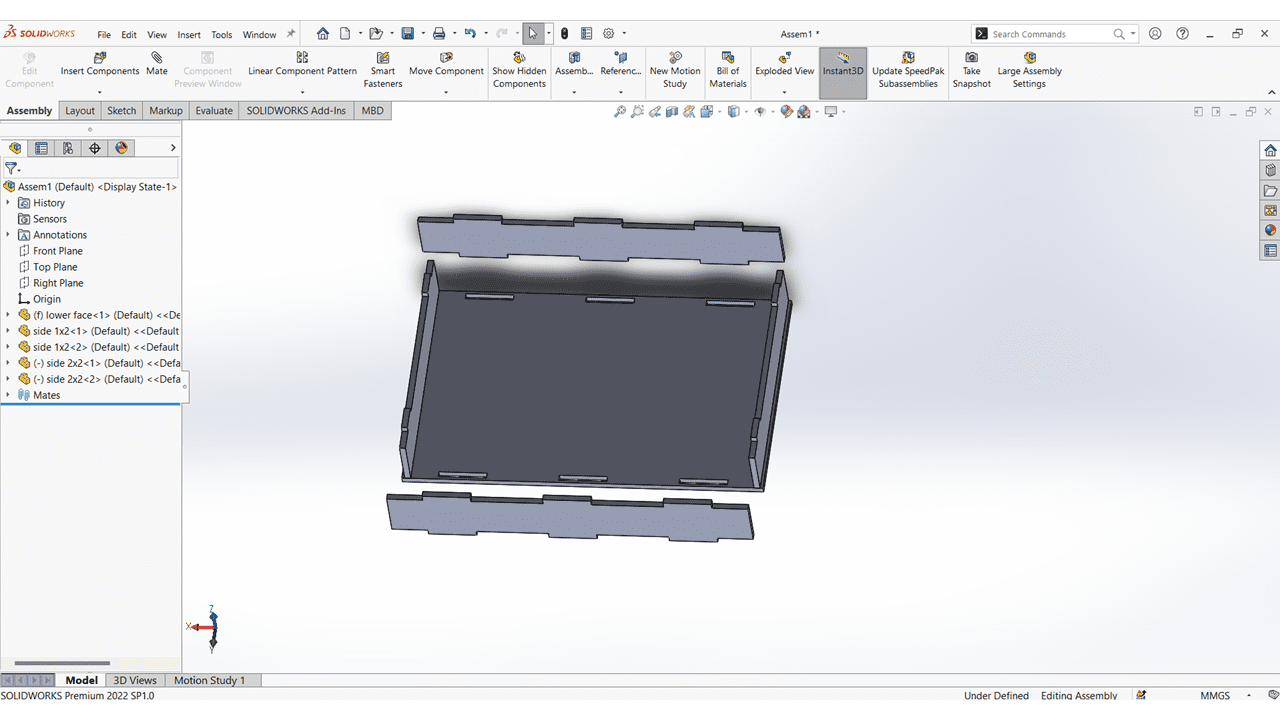Expand the Mates folder
The image size is (1280, 720).
(8, 394)
